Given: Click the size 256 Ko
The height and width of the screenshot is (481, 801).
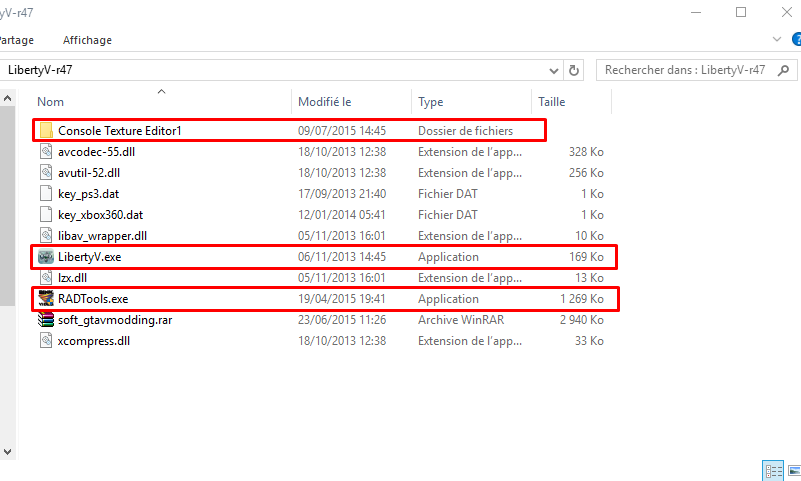Looking at the screenshot, I should (x=586, y=173).
